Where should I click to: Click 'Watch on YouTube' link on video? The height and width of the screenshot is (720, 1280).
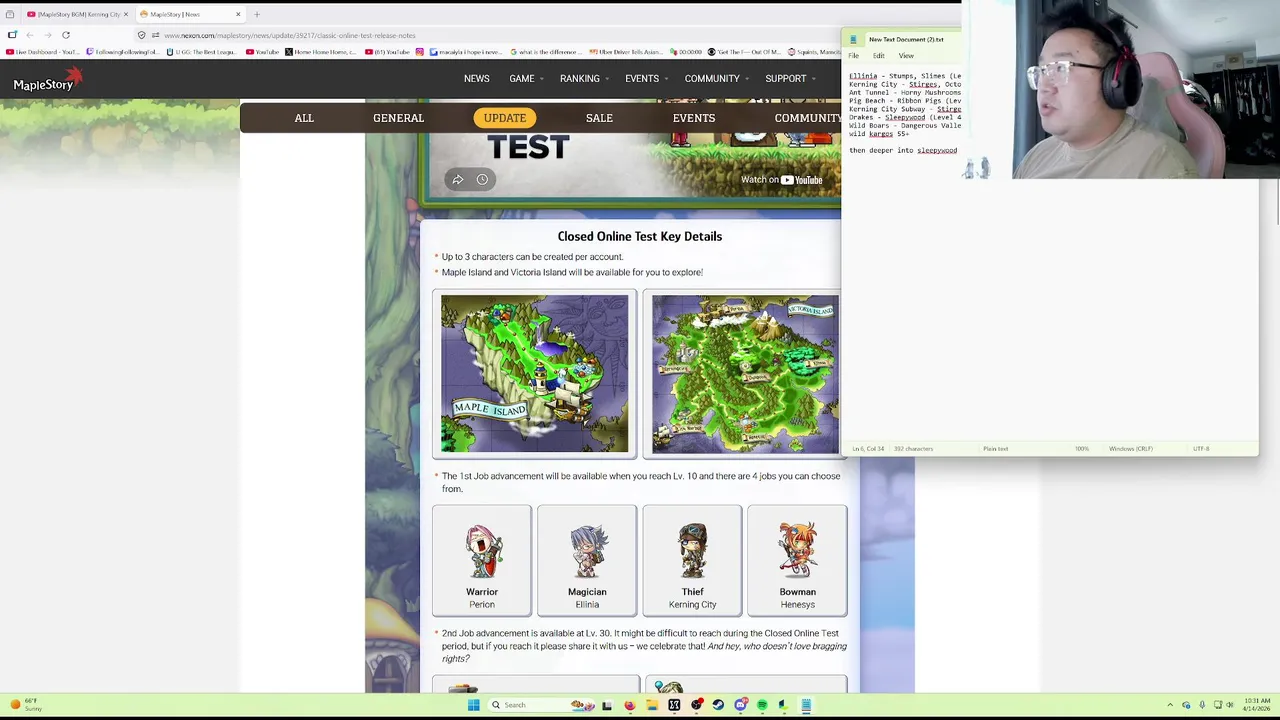pyautogui.click(x=781, y=180)
